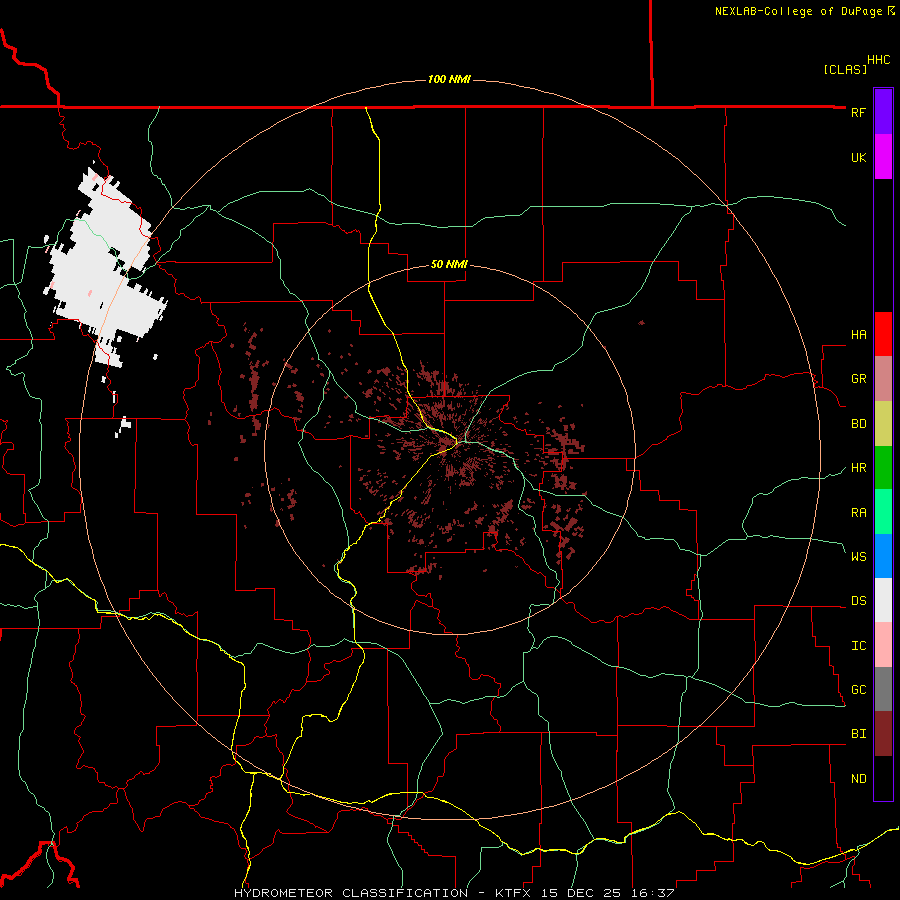Viewport: 900px width, 900px height.
Task: Click the ND black legend swatch
Action: (x=883, y=778)
